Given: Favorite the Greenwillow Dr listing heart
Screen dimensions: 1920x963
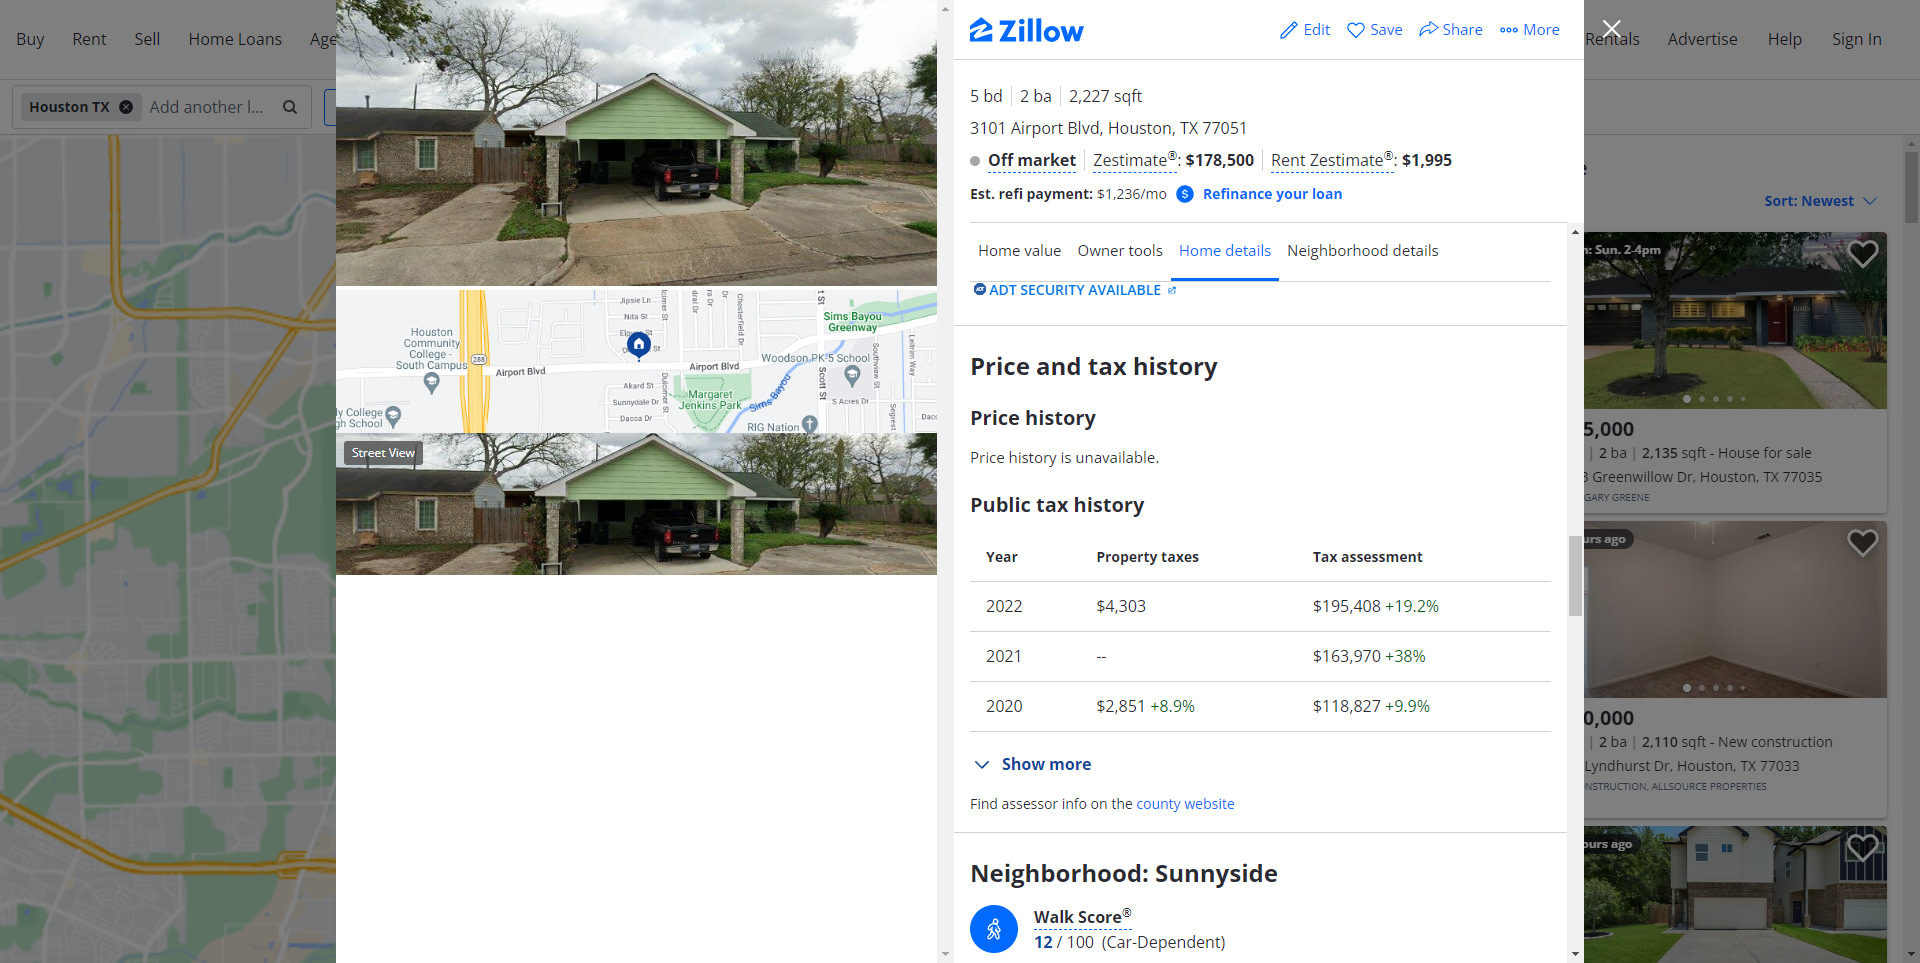Looking at the screenshot, I should (1862, 254).
